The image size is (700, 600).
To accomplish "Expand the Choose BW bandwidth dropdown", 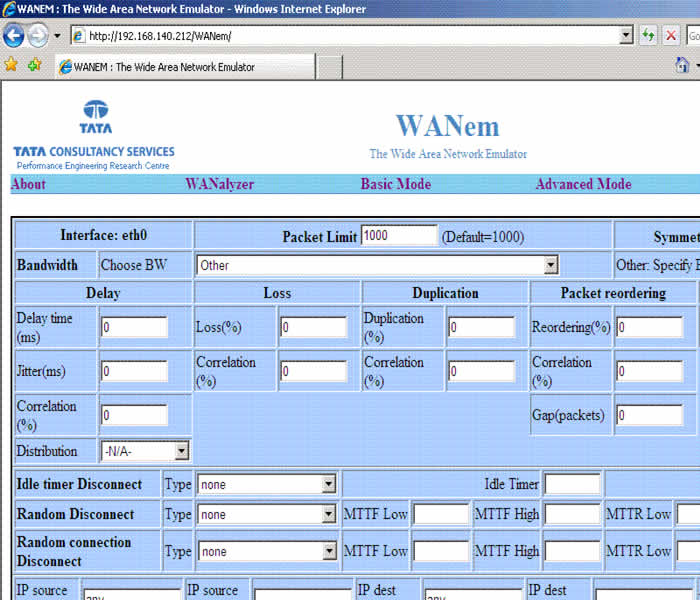I will pos(550,265).
